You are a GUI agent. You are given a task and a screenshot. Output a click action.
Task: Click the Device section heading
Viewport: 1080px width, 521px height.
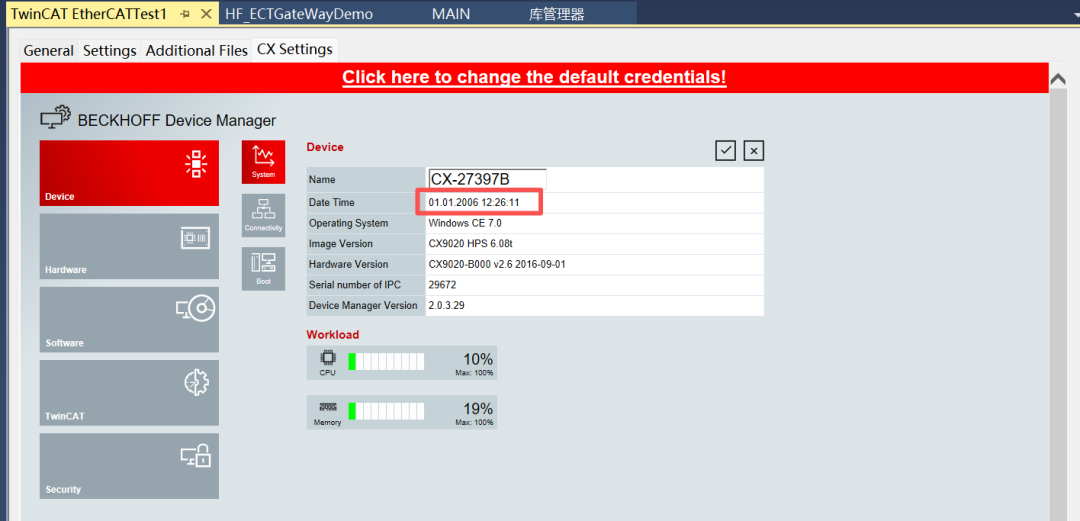click(x=325, y=147)
